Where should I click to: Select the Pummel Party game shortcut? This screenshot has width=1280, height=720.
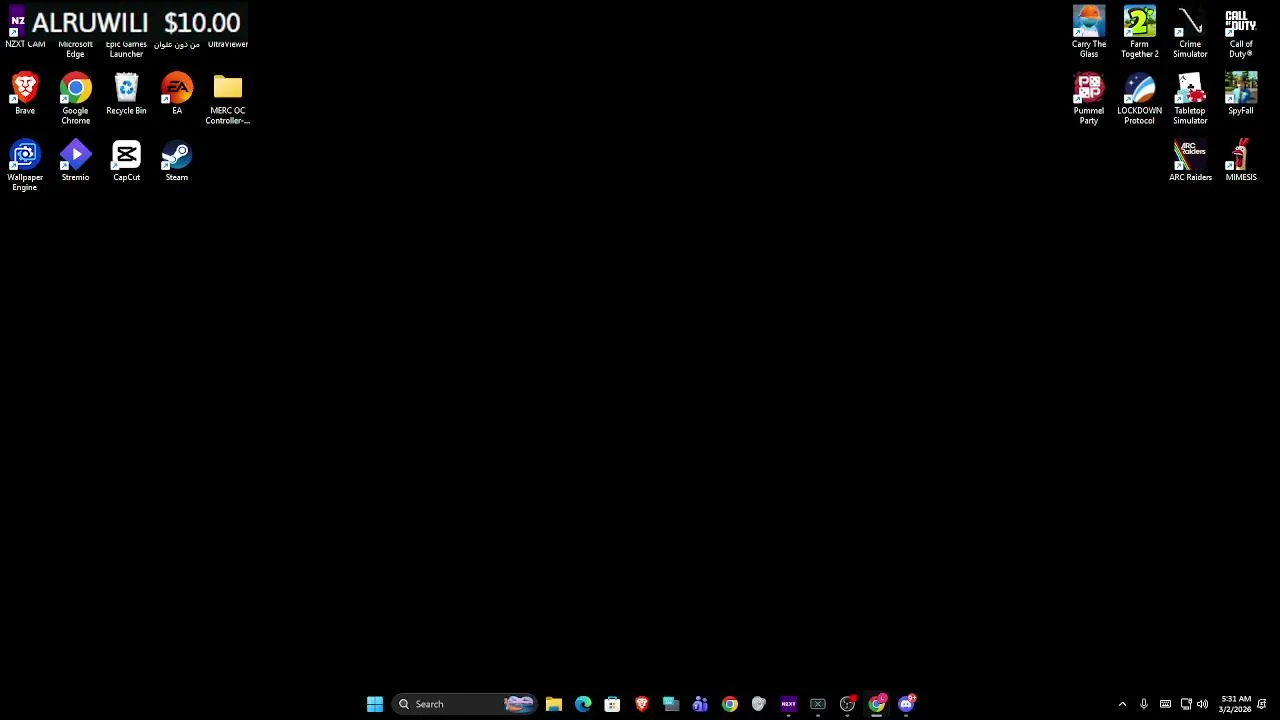[x=1089, y=98]
